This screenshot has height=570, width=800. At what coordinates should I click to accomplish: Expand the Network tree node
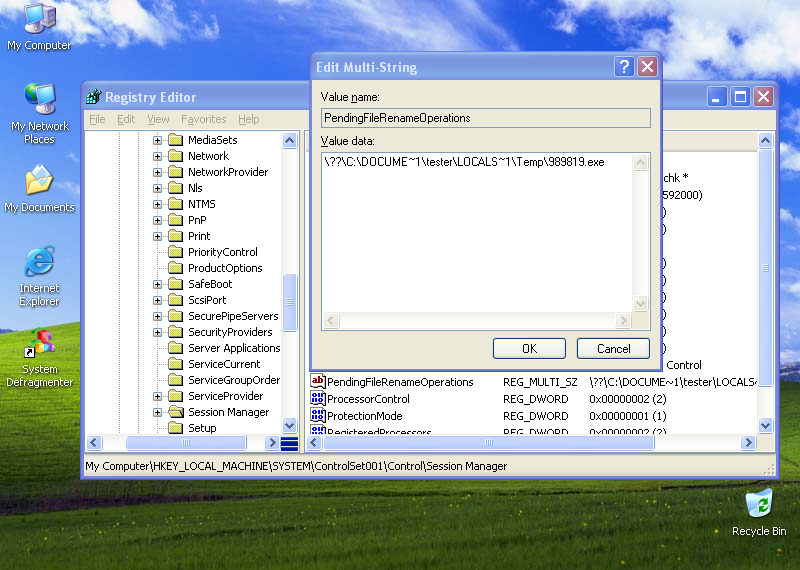point(157,156)
